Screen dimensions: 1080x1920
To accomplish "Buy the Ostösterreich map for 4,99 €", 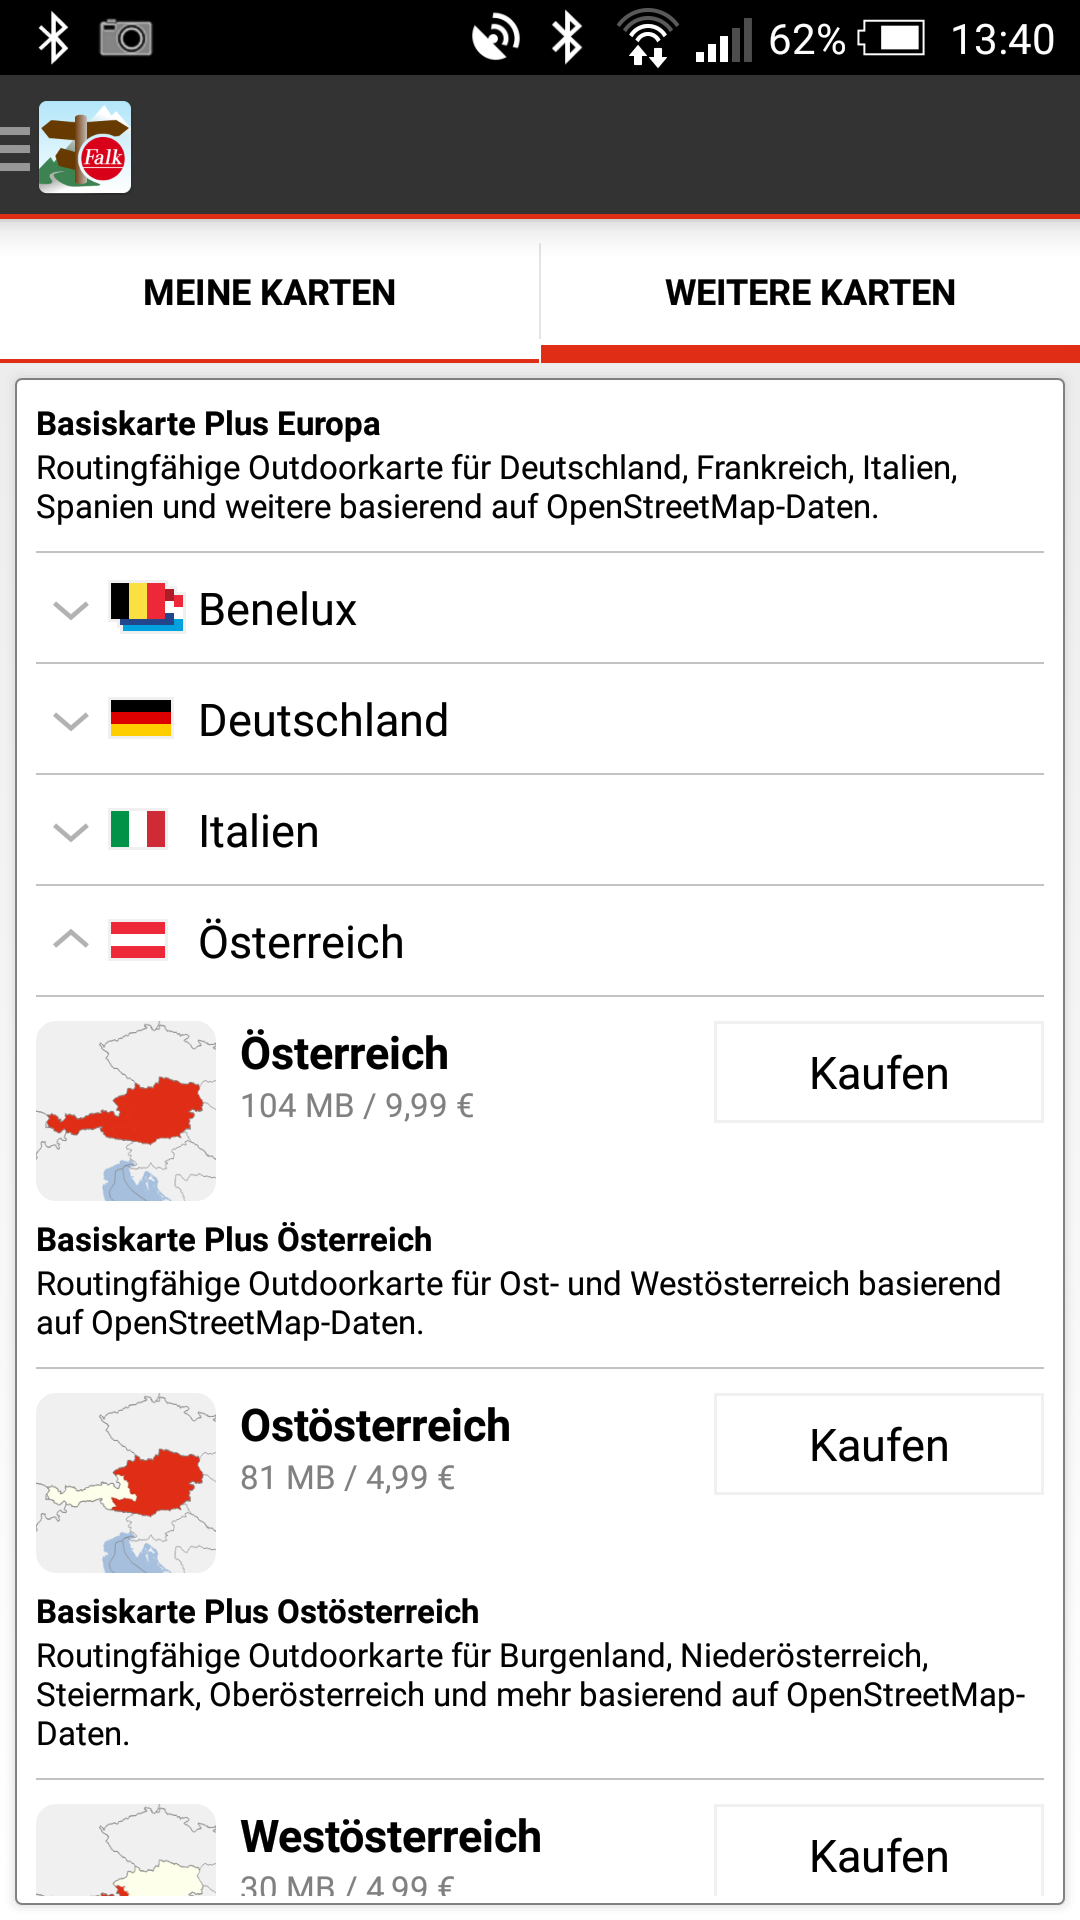I will (x=878, y=1445).
